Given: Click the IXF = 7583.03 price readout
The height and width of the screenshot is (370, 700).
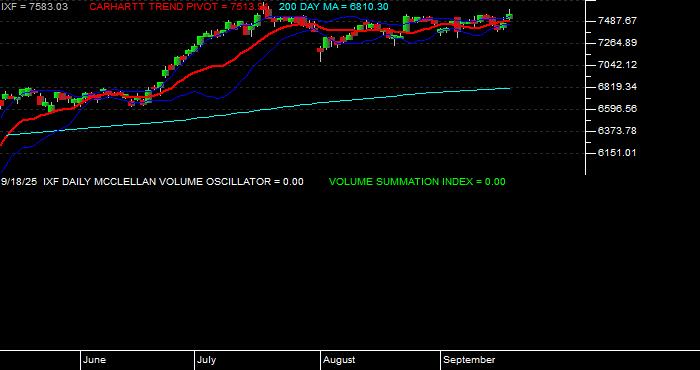Looking at the screenshot, I should (x=34, y=7).
